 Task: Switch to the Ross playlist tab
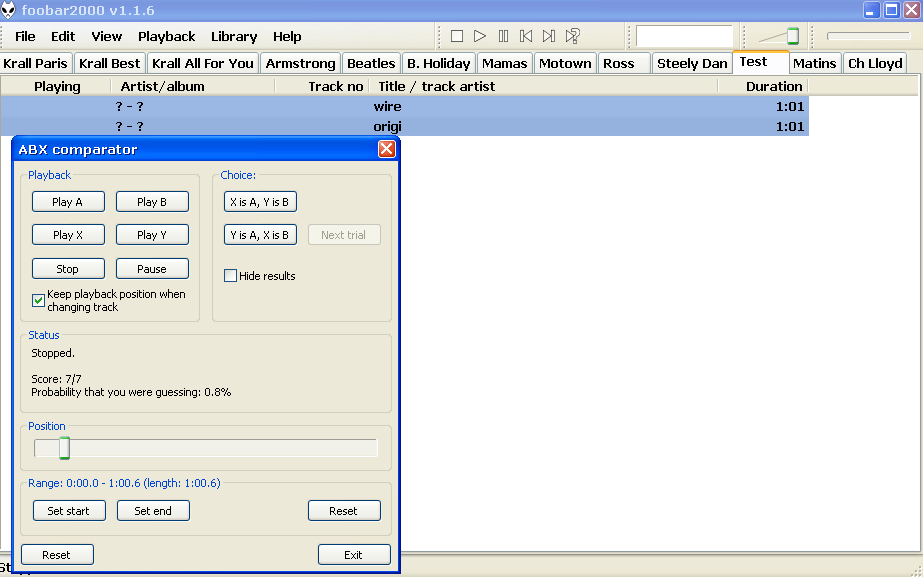coord(625,63)
